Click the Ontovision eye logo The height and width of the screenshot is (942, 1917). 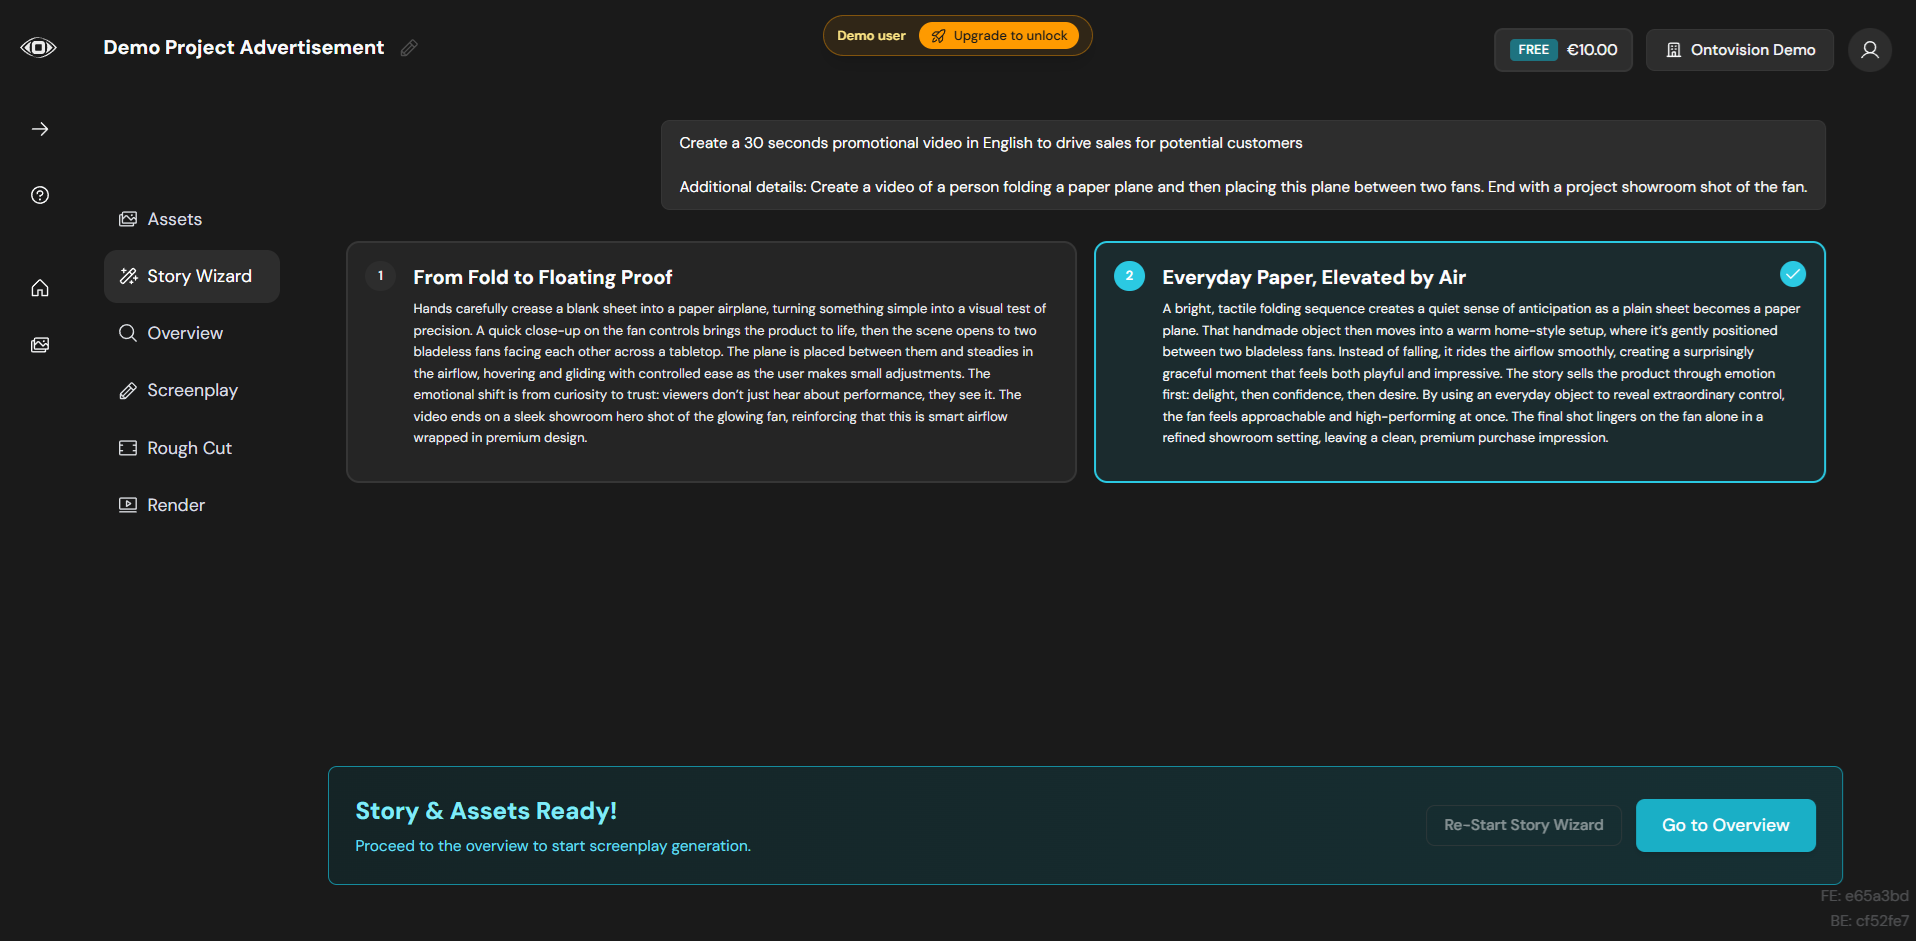click(x=38, y=47)
